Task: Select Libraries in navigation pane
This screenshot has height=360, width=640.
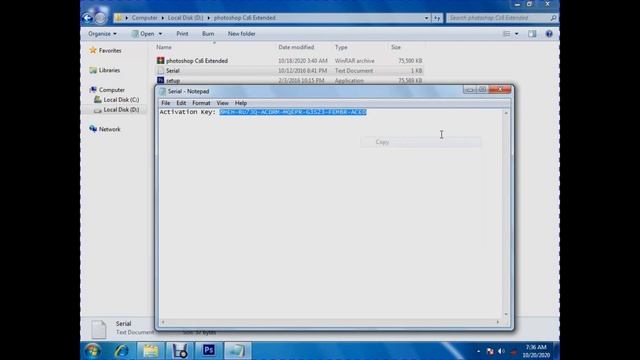Action: tap(109, 70)
